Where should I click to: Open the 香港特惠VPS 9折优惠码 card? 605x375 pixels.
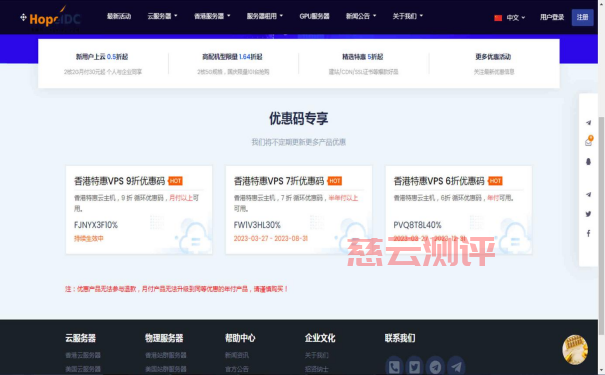(139, 210)
